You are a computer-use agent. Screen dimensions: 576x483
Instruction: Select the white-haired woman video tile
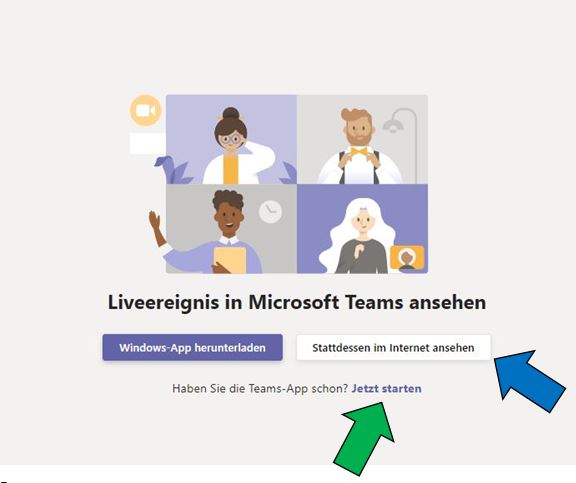click(x=362, y=229)
